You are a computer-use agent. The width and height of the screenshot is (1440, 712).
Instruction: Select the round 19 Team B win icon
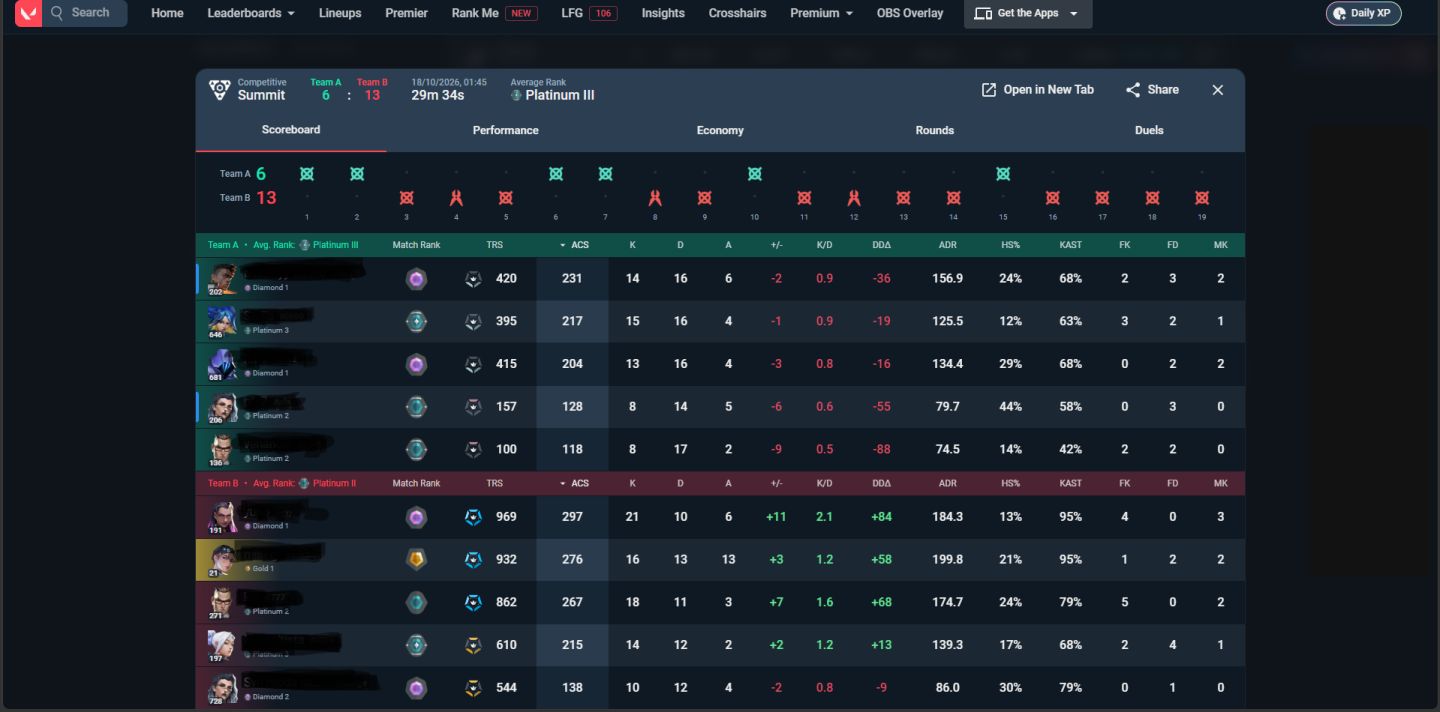click(1202, 198)
